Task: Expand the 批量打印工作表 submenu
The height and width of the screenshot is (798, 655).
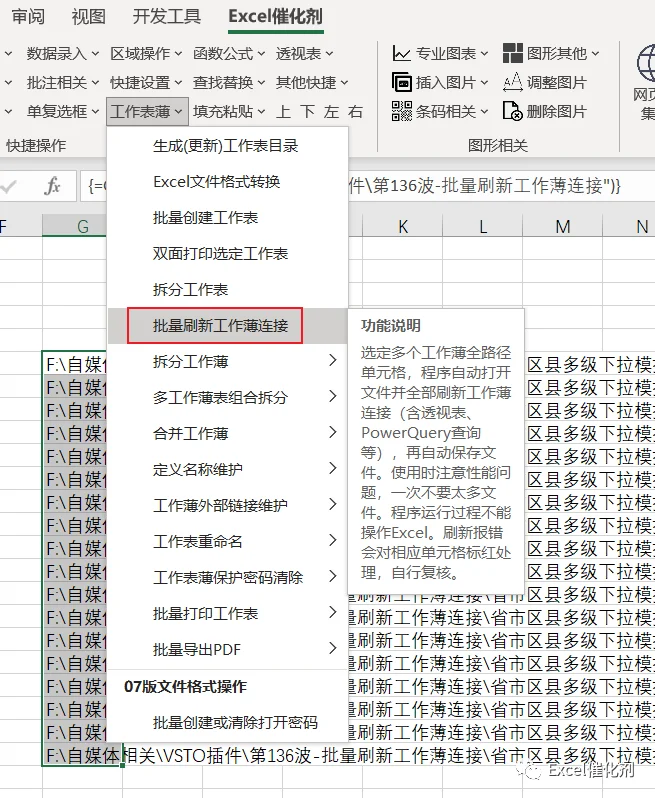Action: pos(227,613)
